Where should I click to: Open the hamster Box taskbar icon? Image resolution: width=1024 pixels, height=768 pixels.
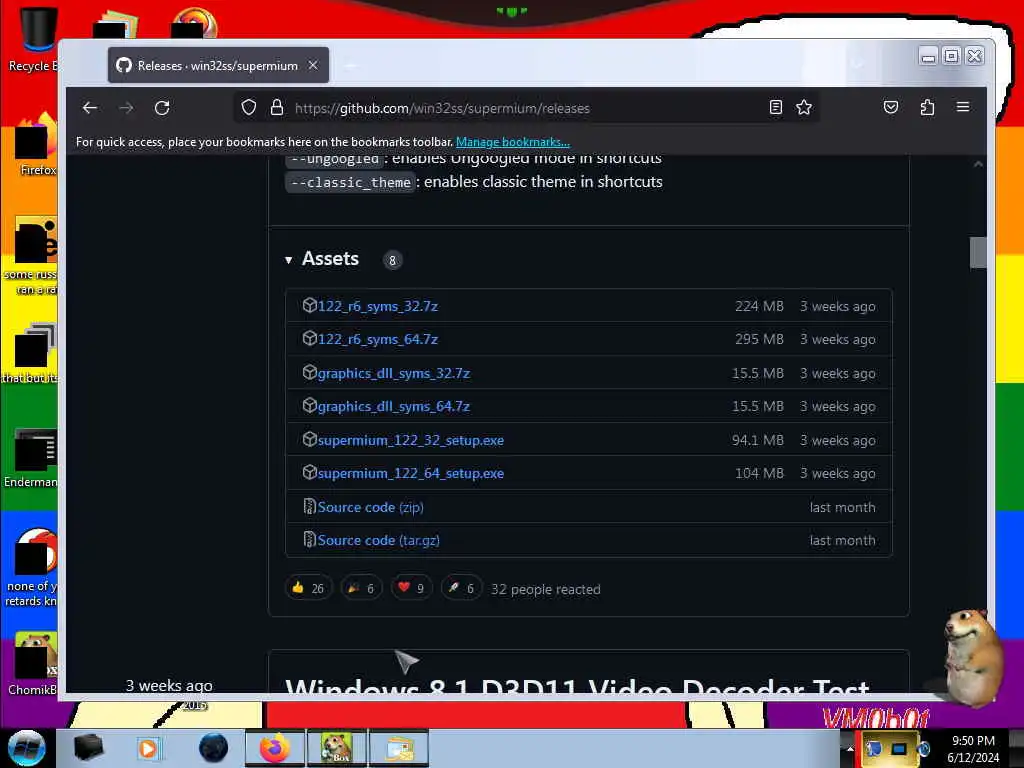click(336, 748)
